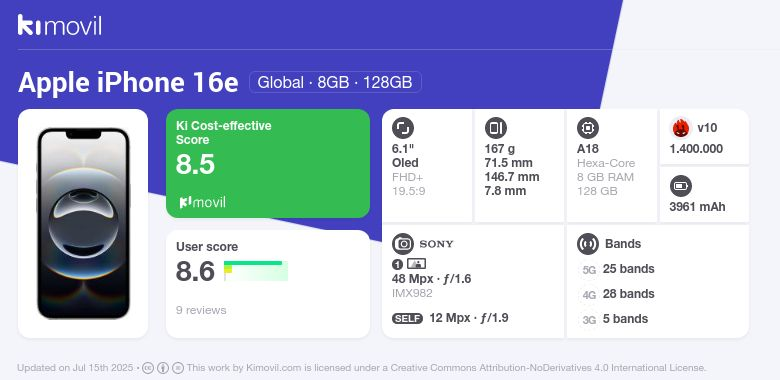
Task: Click the Kimovil logo at top left
Action: 60,25
